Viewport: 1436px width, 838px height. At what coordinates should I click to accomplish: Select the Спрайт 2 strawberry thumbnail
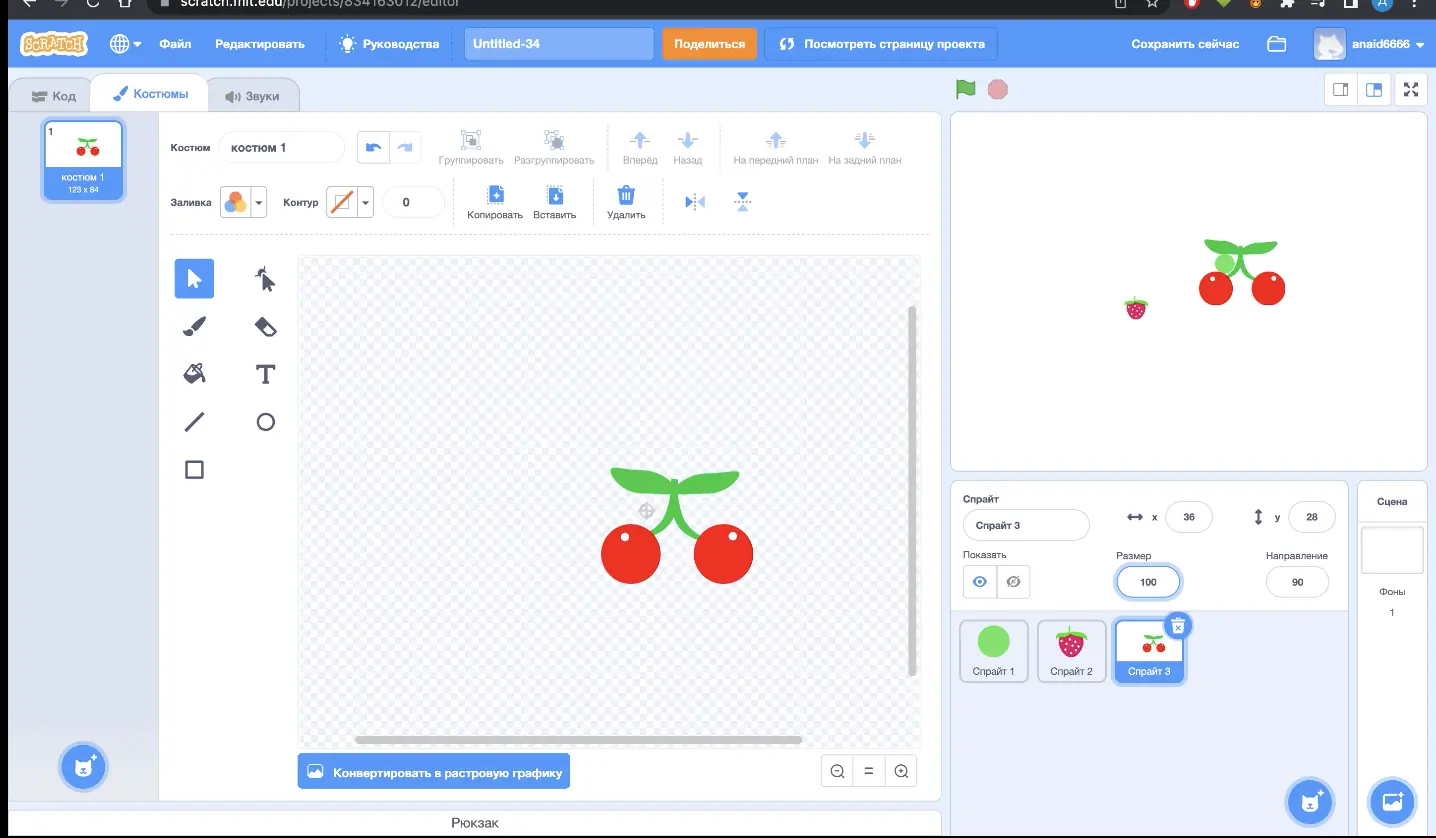point(1071,651)
